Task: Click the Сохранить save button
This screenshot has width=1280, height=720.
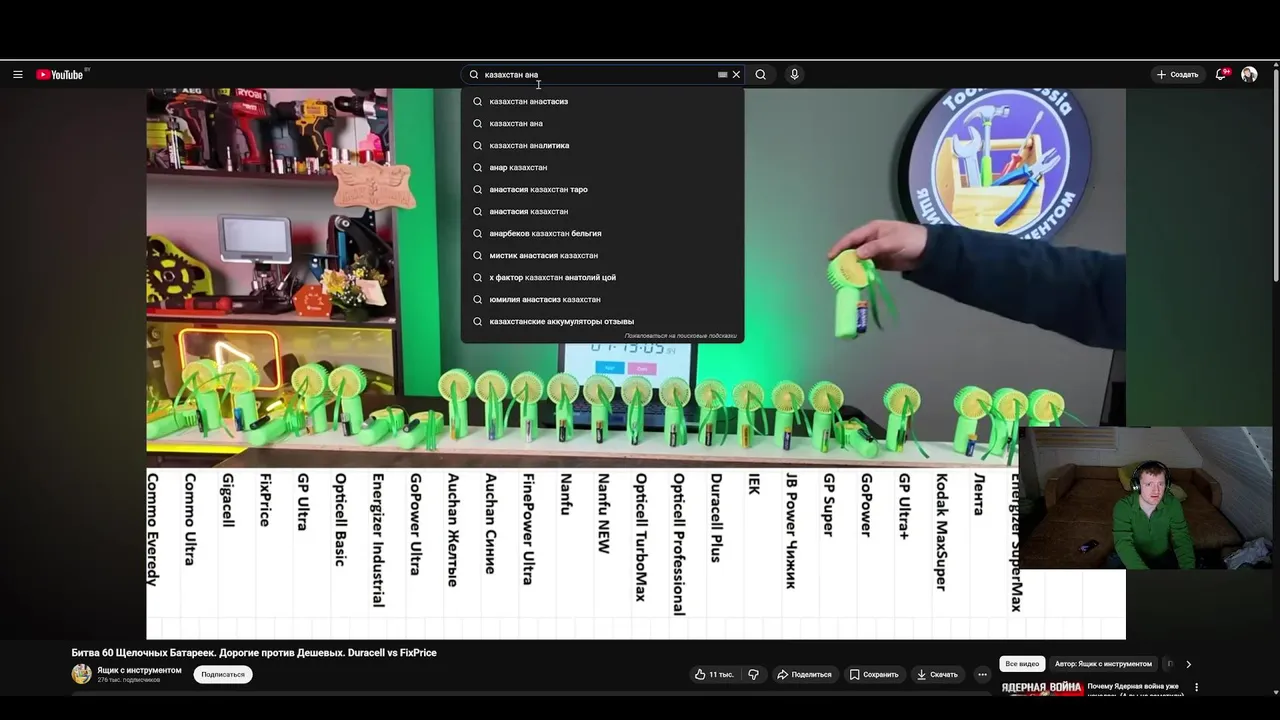Action: [x=874, y=675]
